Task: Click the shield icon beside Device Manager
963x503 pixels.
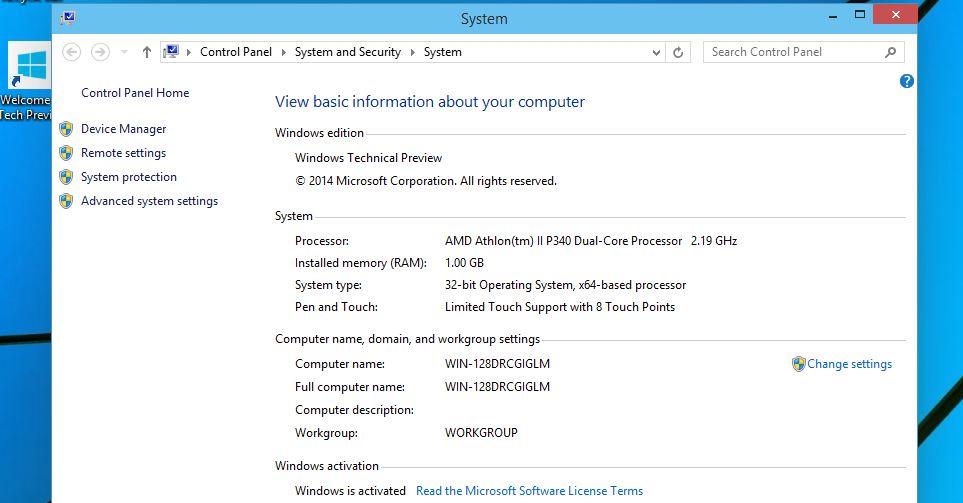Action: point(66,129)
